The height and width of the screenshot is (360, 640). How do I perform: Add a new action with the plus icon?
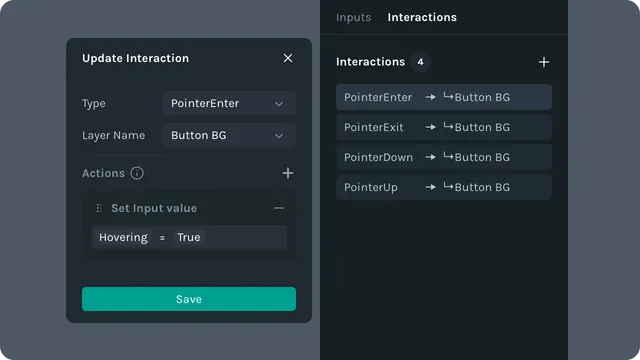pos(288,173)
